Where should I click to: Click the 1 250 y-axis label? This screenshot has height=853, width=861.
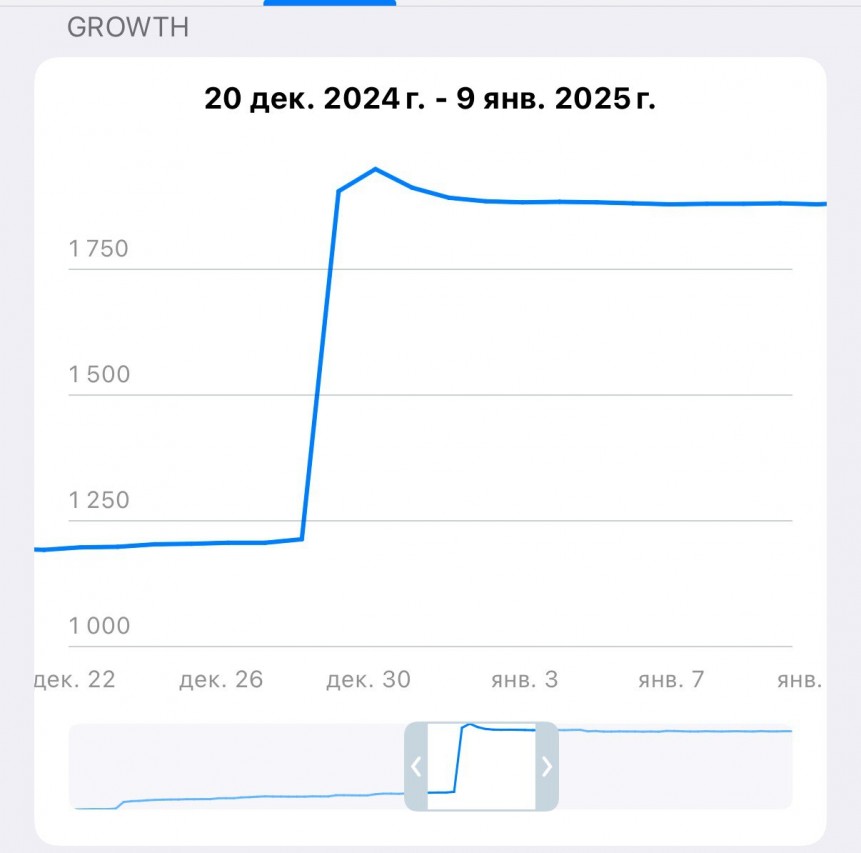coord(99,500)
